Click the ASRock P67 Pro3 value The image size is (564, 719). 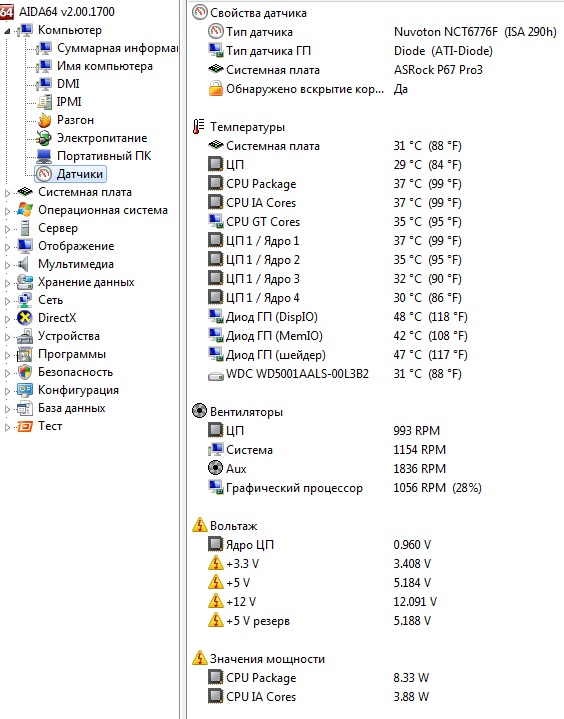[438, 70]
